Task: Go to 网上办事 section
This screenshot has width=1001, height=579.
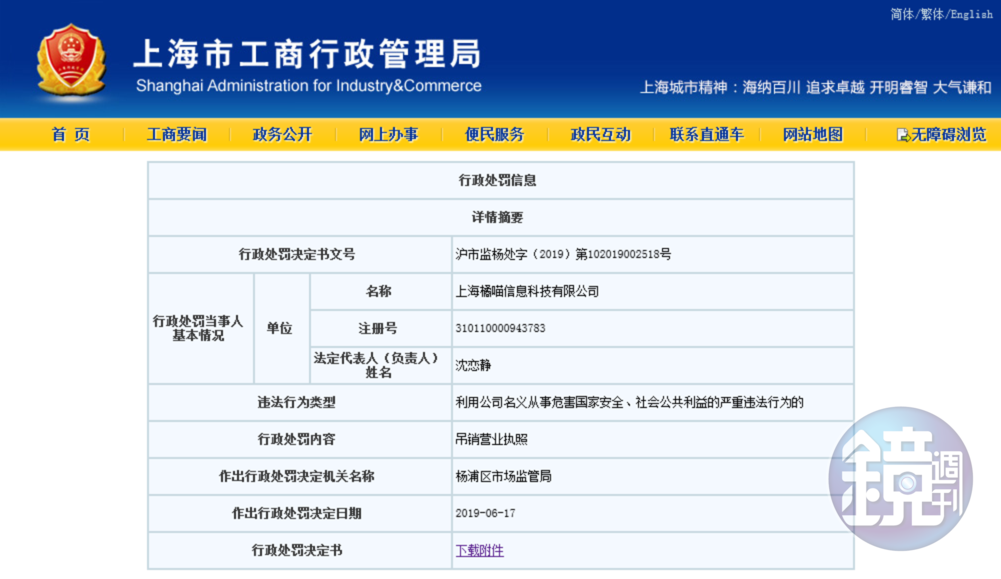Action: [388, 135]
